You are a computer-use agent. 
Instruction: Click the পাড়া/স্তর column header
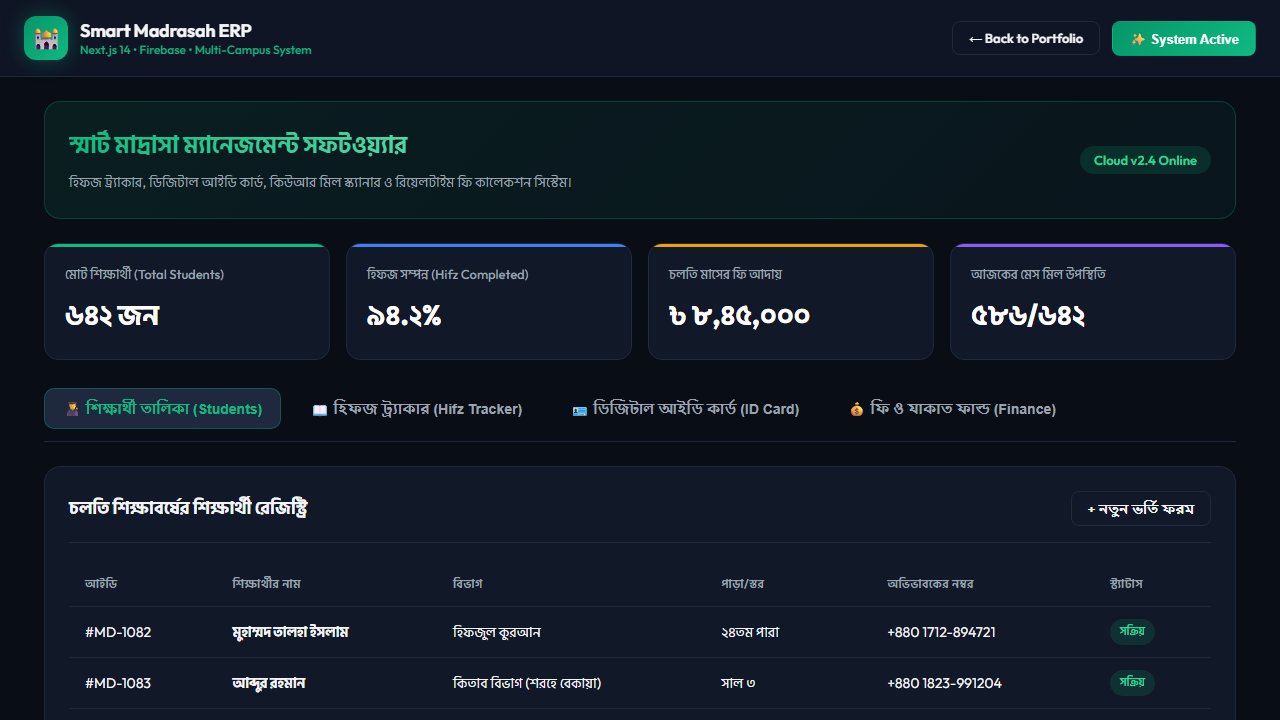click(x=743, y=583)
